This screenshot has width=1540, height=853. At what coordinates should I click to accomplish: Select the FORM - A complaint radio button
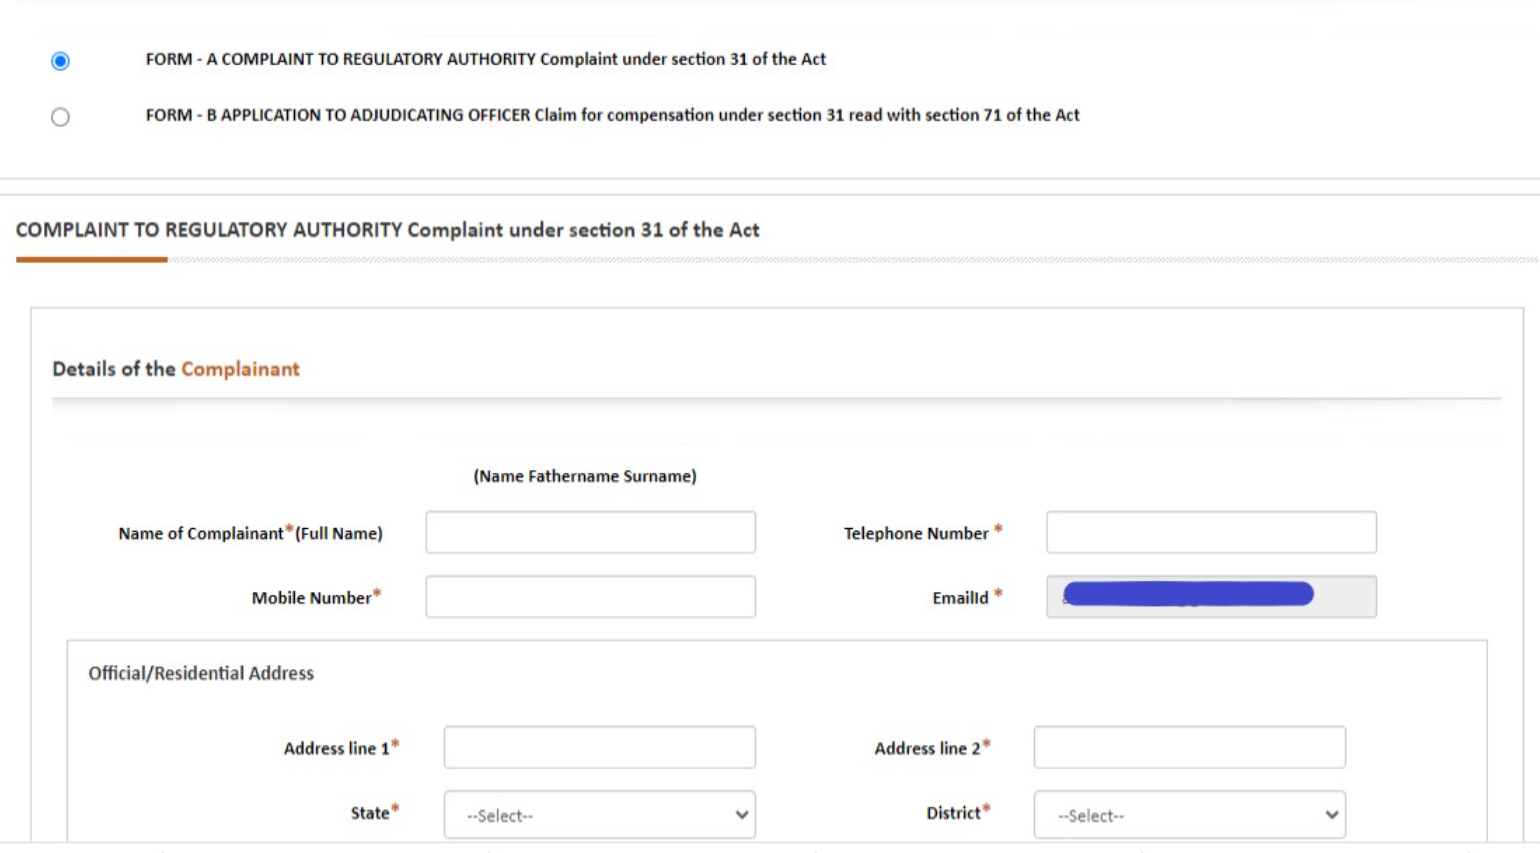coord(60,60)
